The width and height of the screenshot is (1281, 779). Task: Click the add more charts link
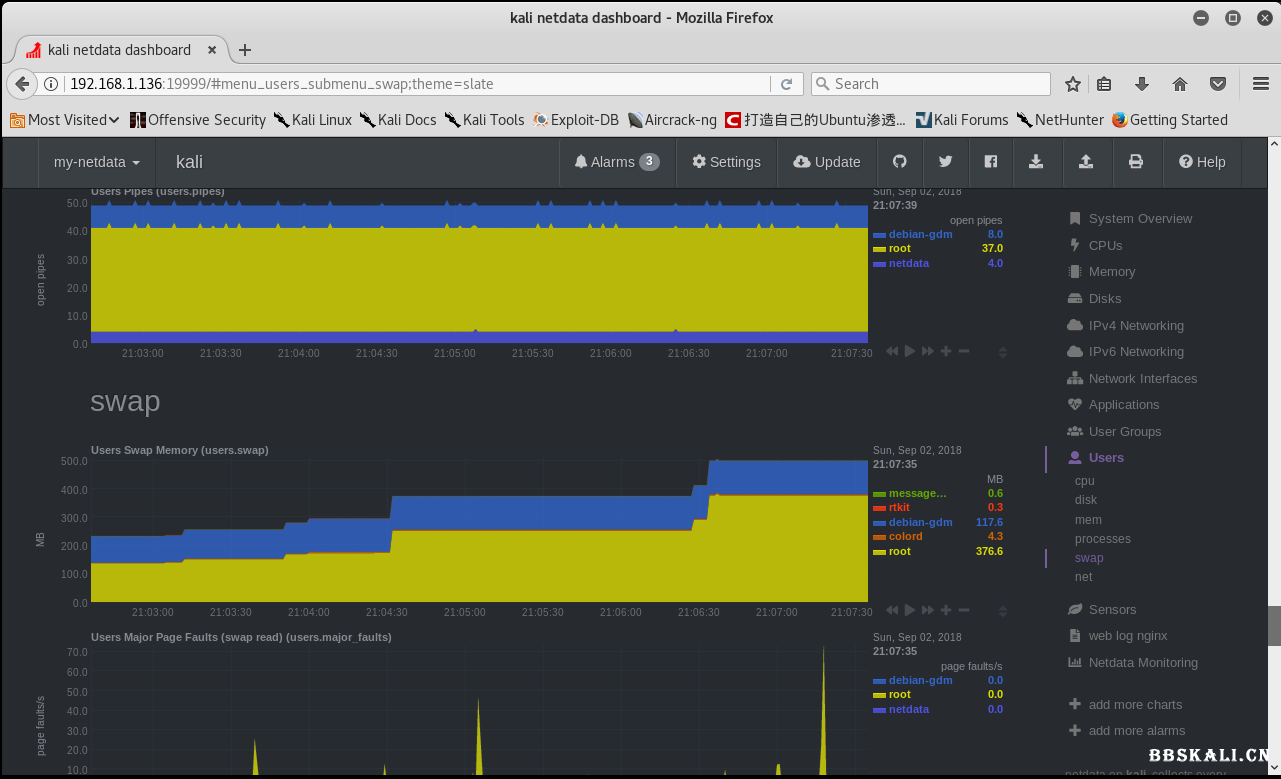pyautogui.click(x=1135, y=705)
